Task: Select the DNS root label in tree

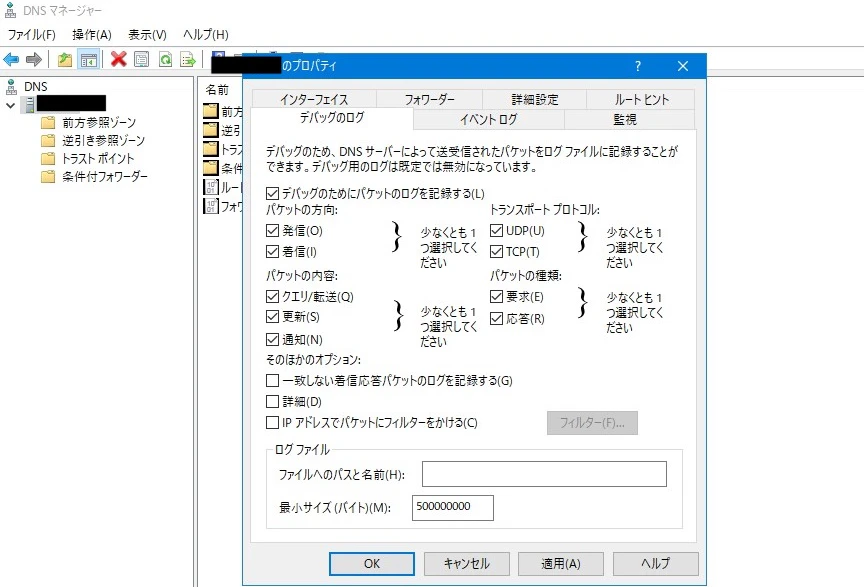Action: coord(36,87)
